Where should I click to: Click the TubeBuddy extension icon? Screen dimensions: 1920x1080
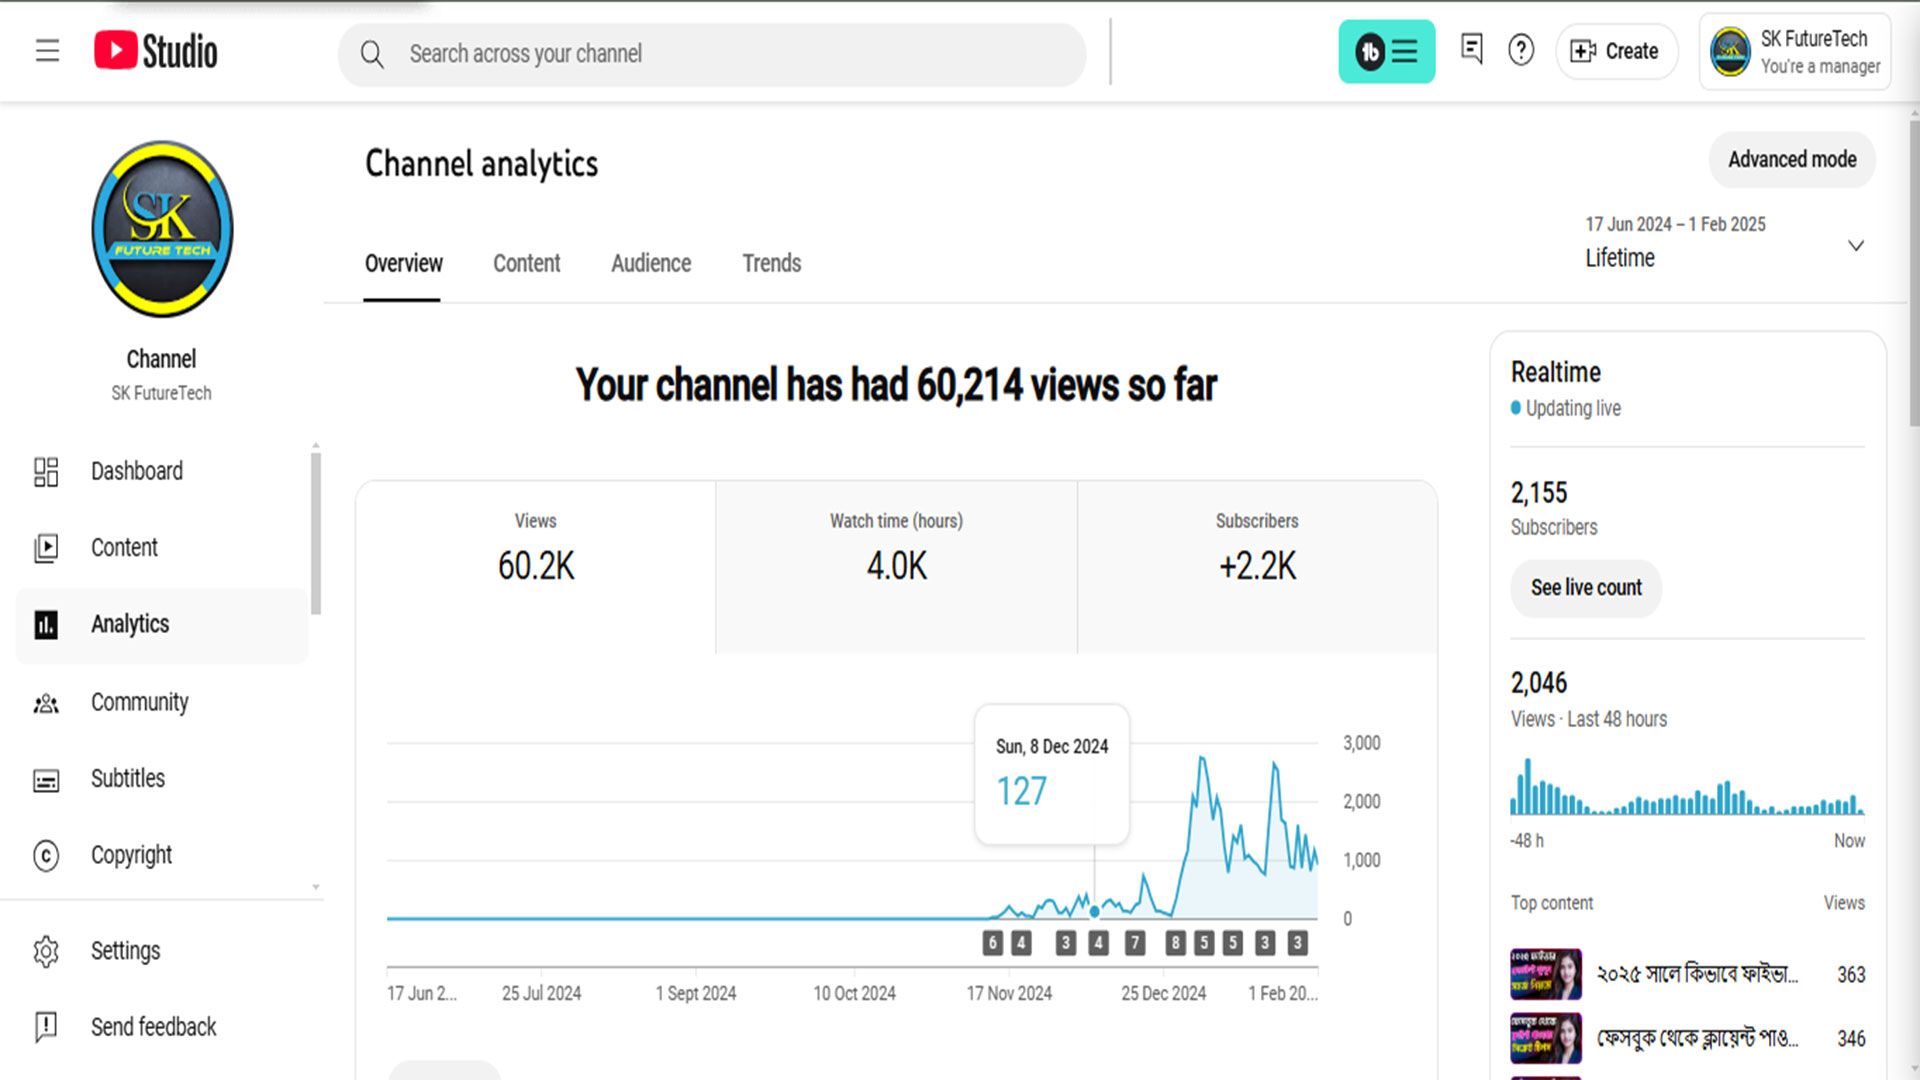tap(1386, 51)
